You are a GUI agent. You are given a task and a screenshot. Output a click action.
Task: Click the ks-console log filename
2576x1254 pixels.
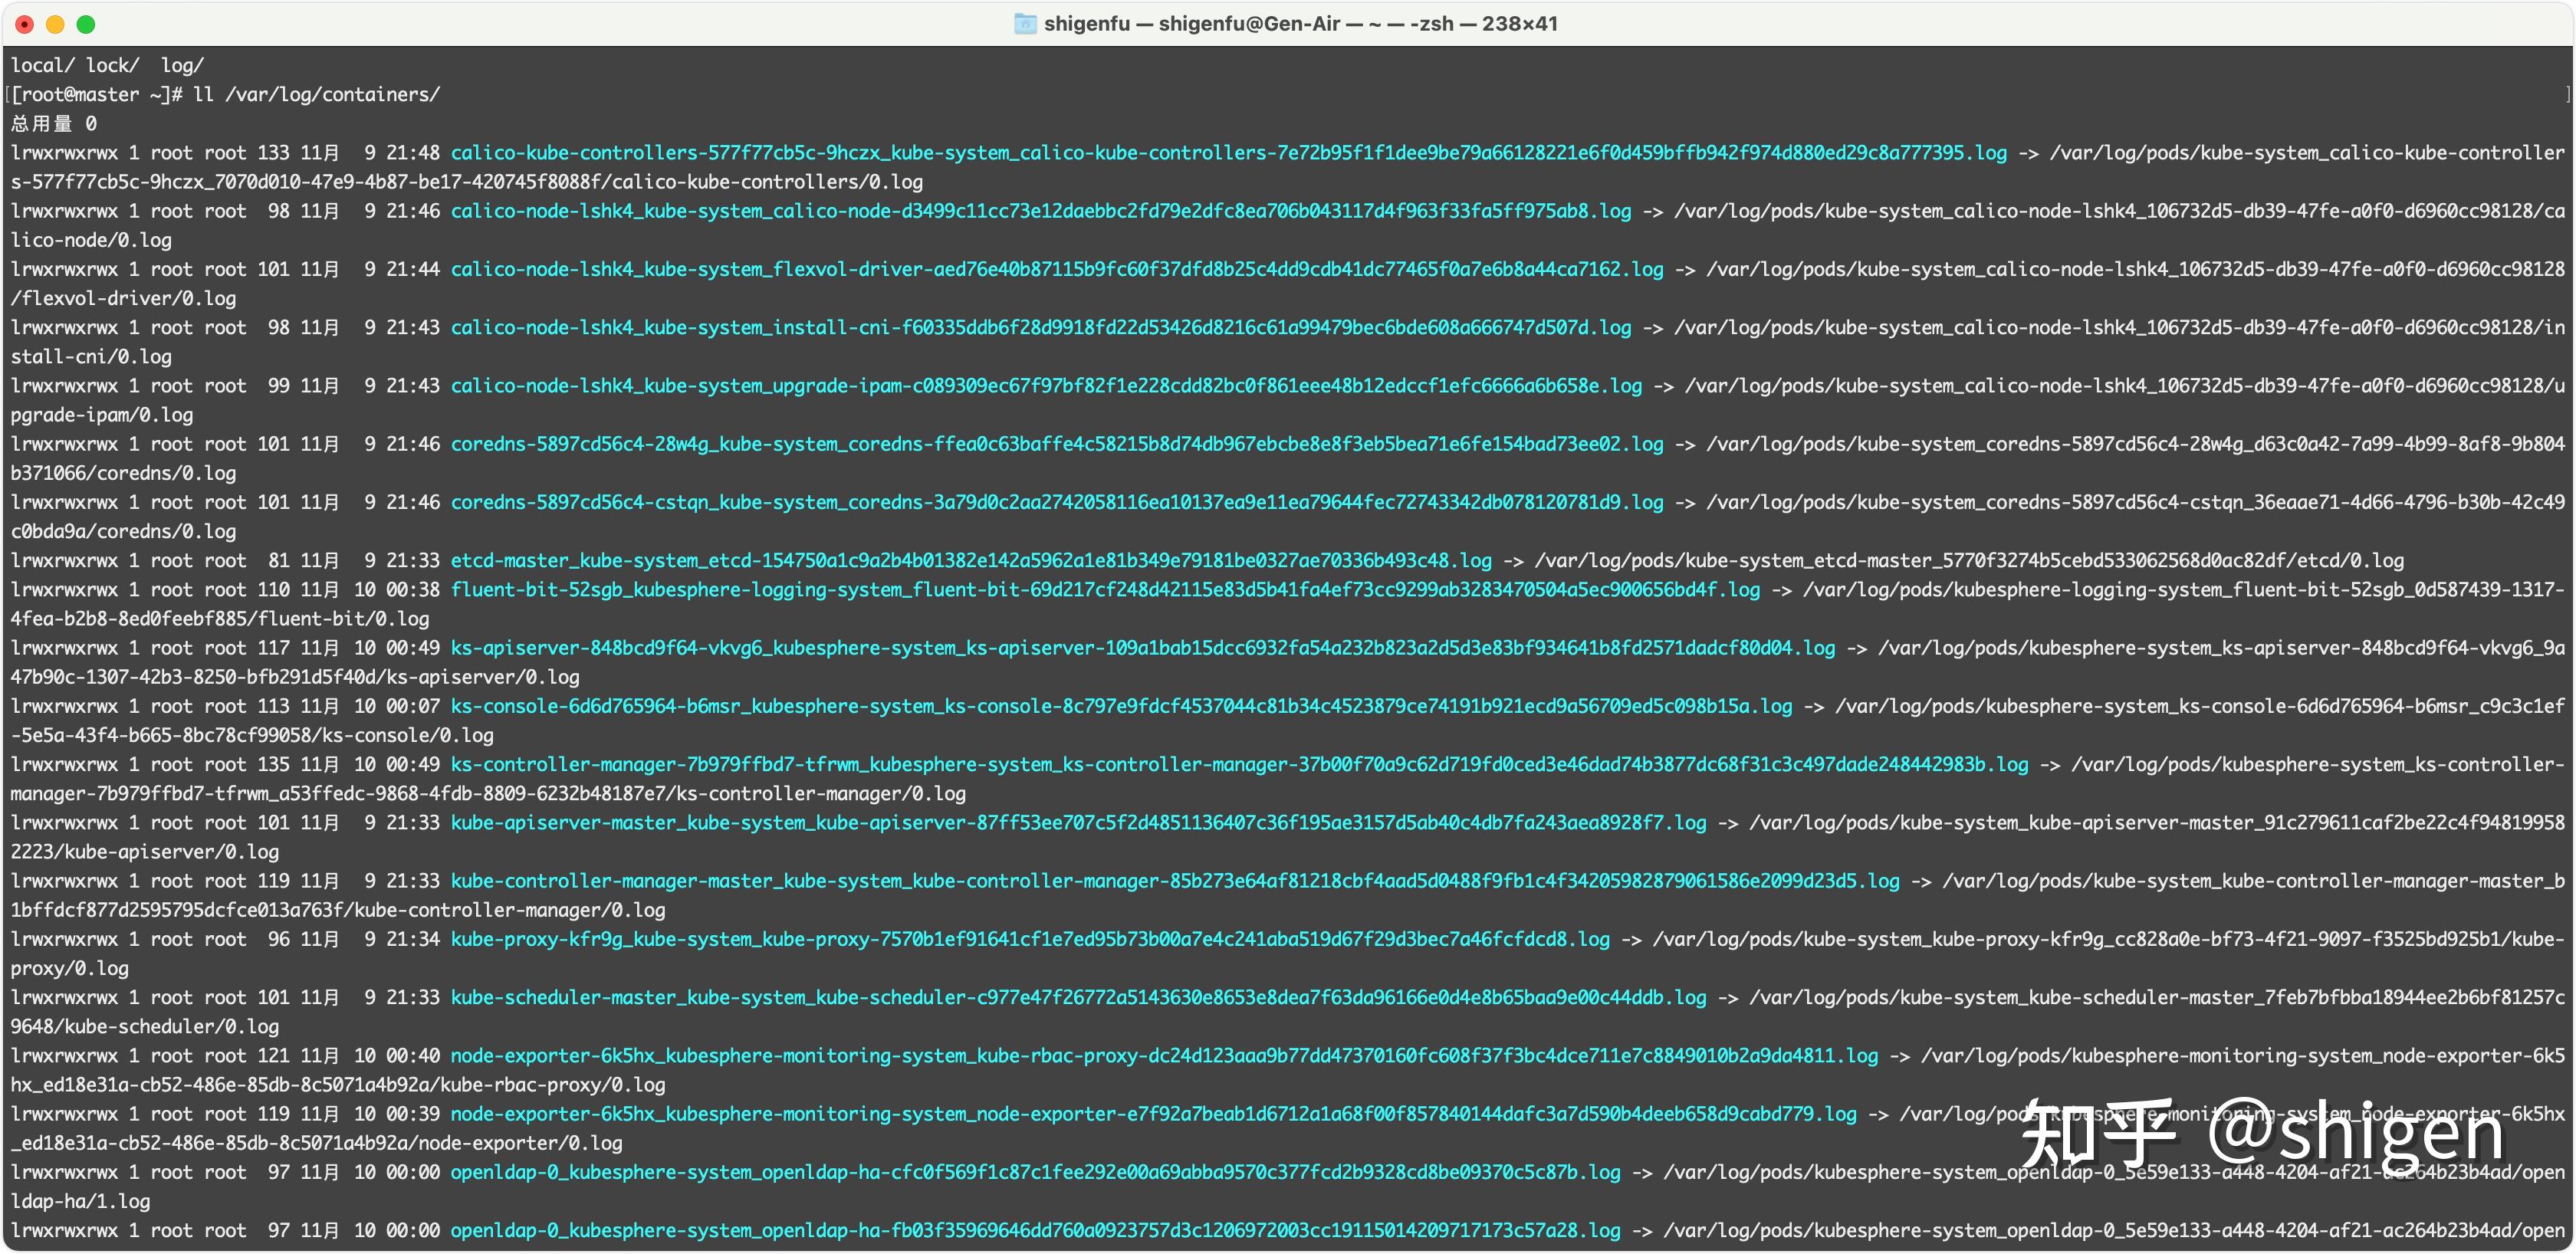(x=1121, y=706)
